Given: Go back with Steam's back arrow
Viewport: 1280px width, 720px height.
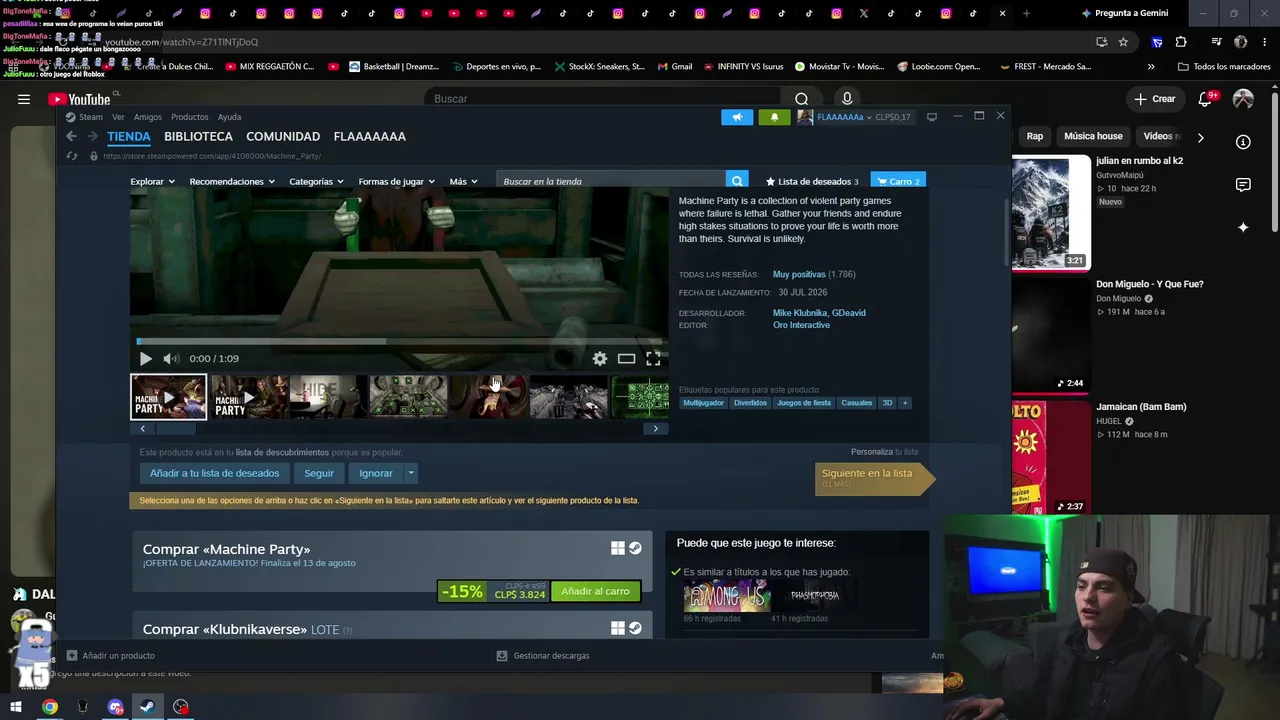Looking at the screenshot, I should (x=71, y=136).
